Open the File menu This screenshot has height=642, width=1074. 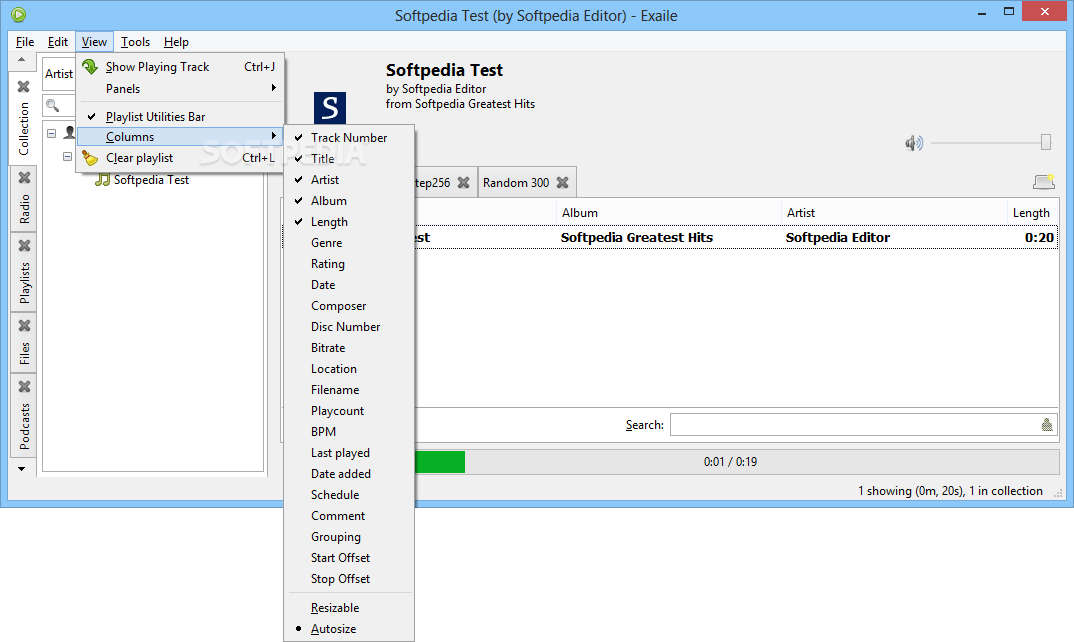click(x=25, y=42)
